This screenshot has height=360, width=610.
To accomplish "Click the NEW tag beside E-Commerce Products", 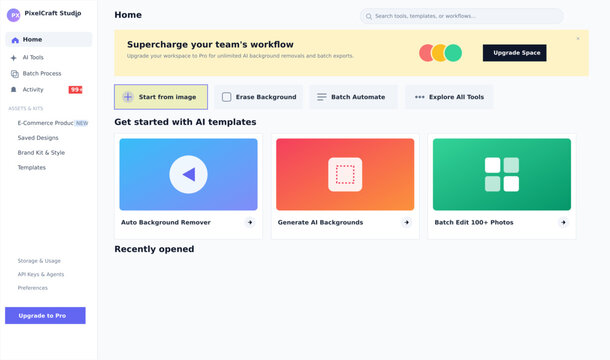I will [x=82, y=123].
